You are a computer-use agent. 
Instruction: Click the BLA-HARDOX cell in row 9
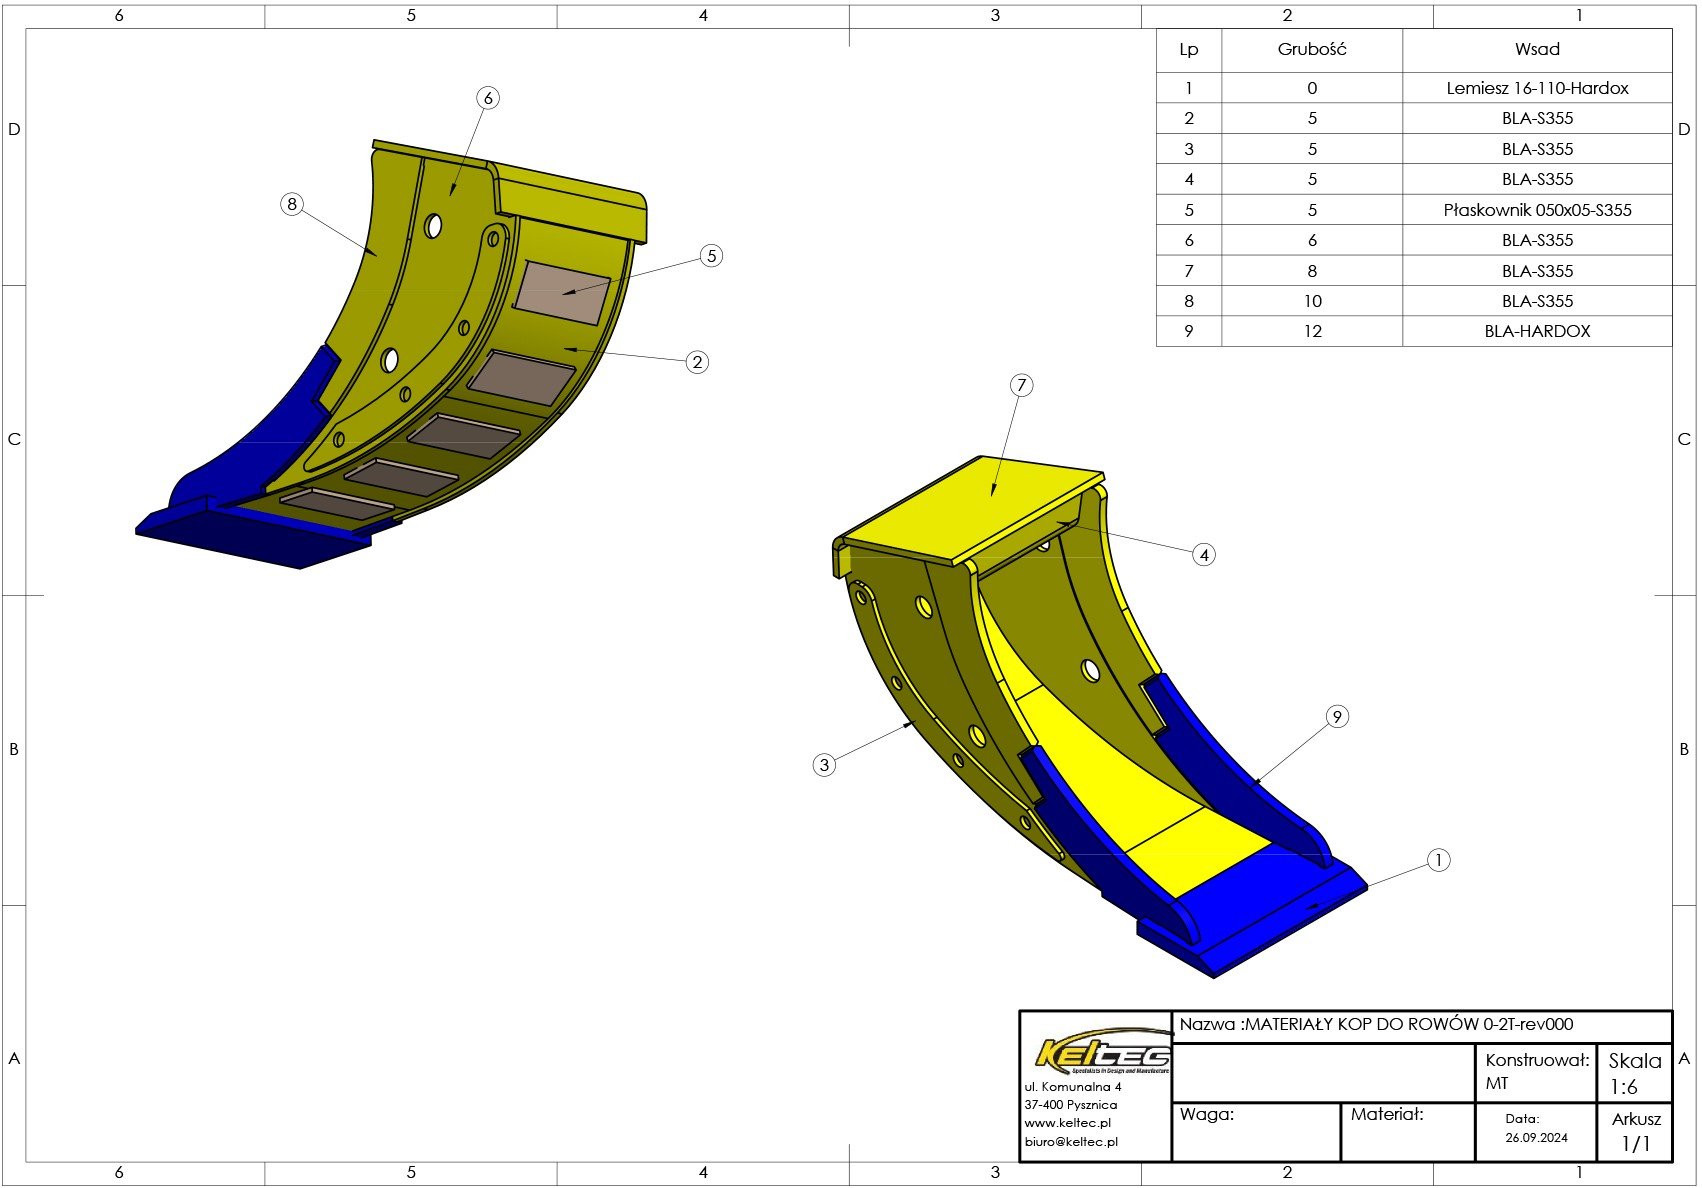point(1537,331)
